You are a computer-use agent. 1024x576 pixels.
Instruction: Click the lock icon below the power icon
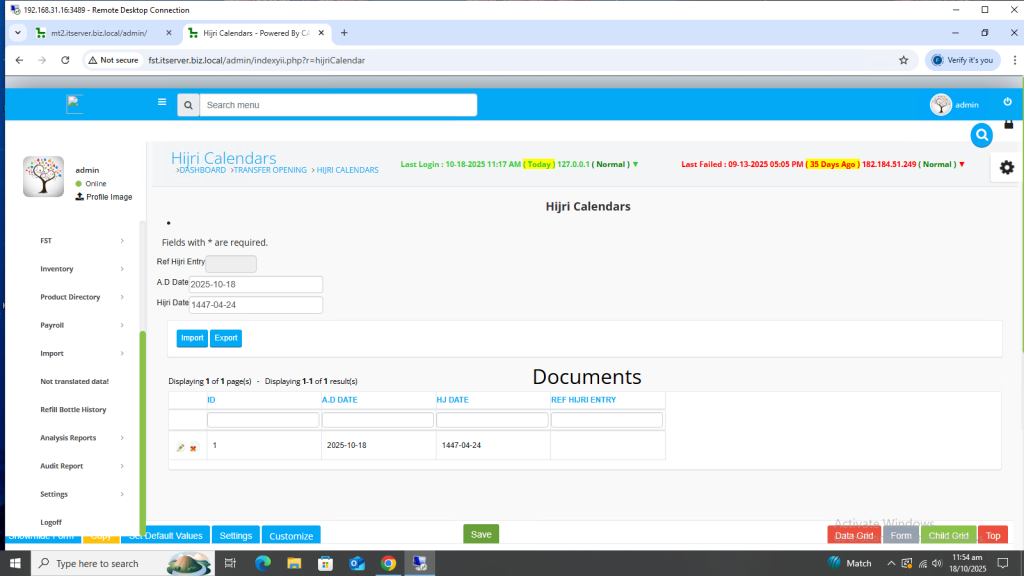pyautogui.click(x=1008, y=122)
